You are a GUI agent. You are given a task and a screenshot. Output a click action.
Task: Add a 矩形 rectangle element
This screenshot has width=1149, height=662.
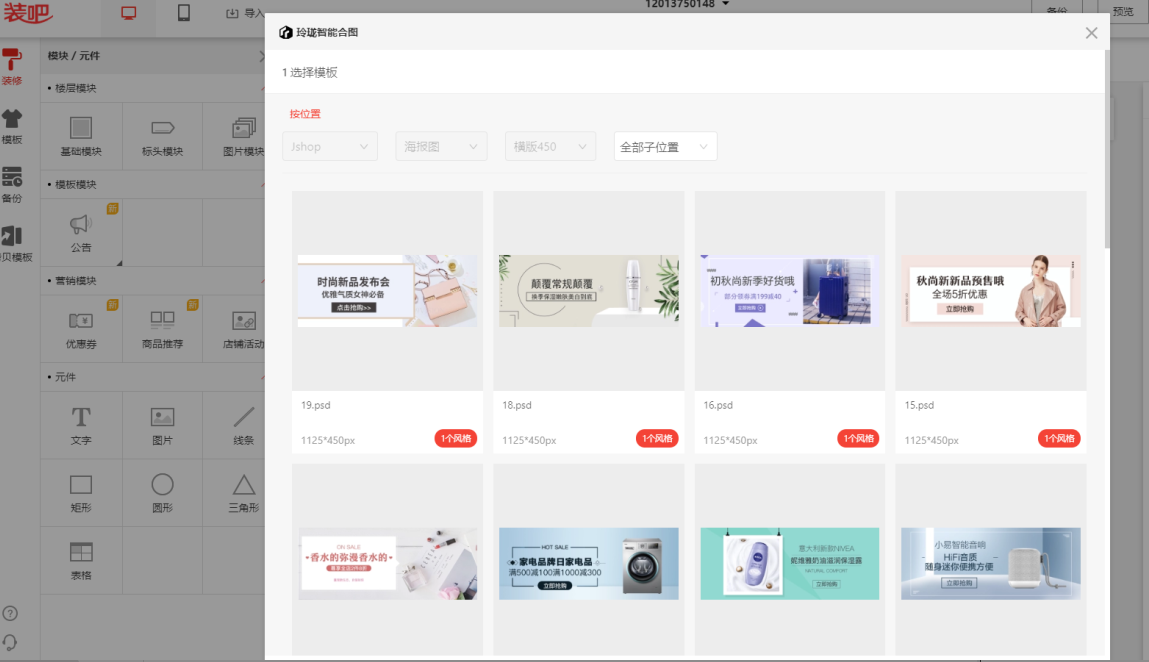tap(81, 493)
